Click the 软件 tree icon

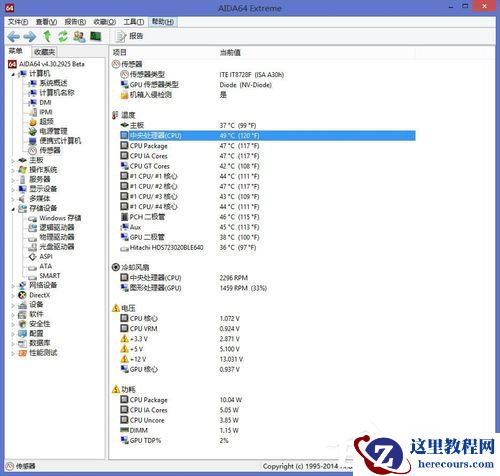tap(22, 314)
